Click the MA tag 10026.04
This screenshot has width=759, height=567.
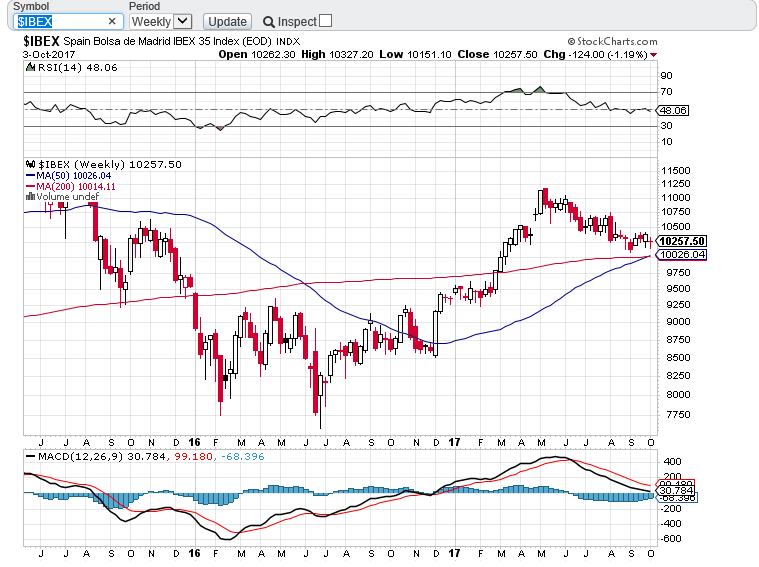[681, 255]
